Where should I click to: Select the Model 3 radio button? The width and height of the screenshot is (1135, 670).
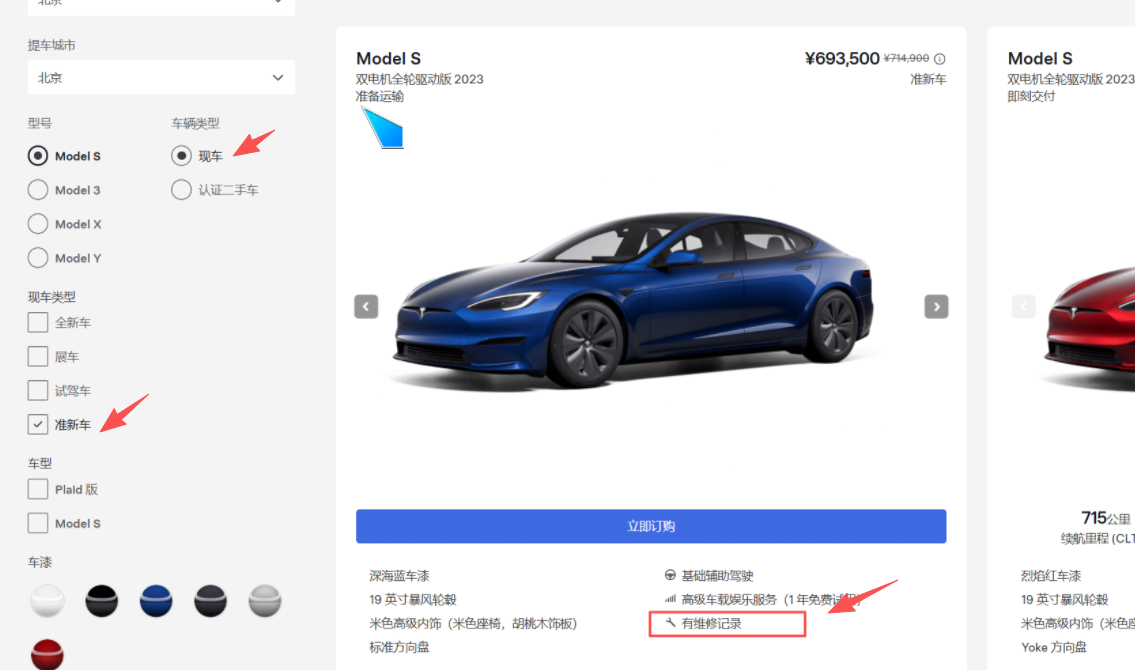tap(38, 190)
